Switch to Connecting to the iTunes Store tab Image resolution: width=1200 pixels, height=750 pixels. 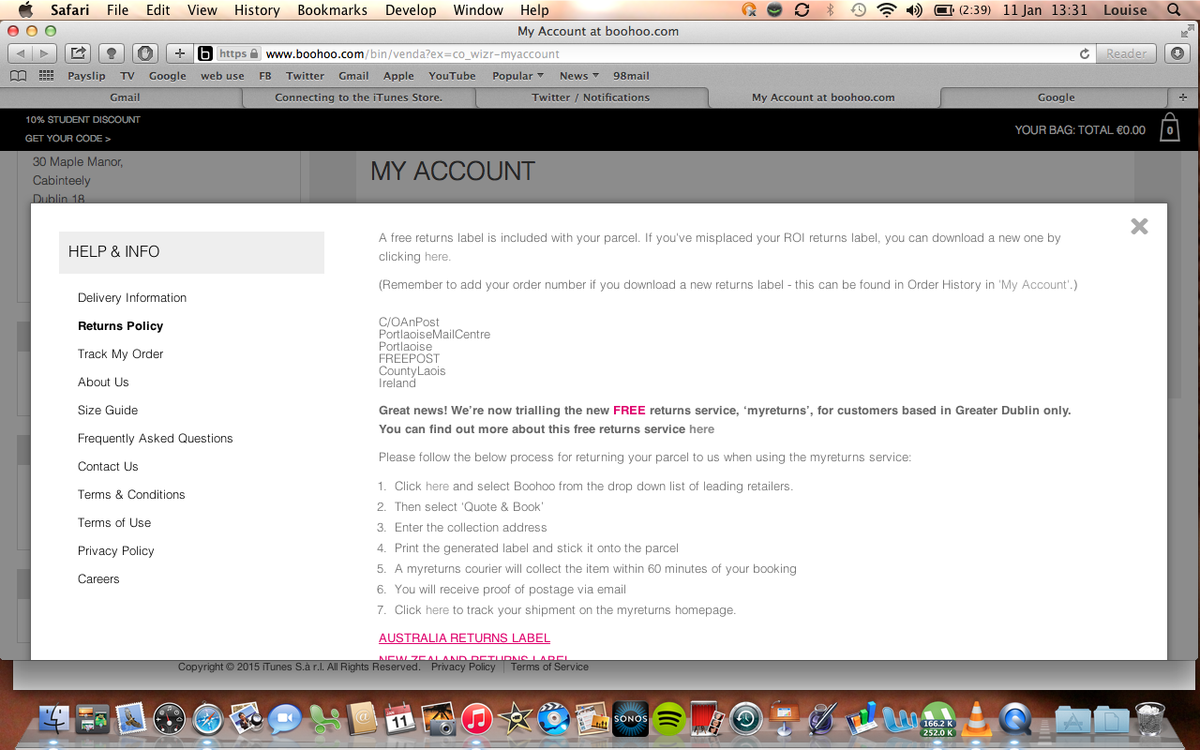pos(359,97)
